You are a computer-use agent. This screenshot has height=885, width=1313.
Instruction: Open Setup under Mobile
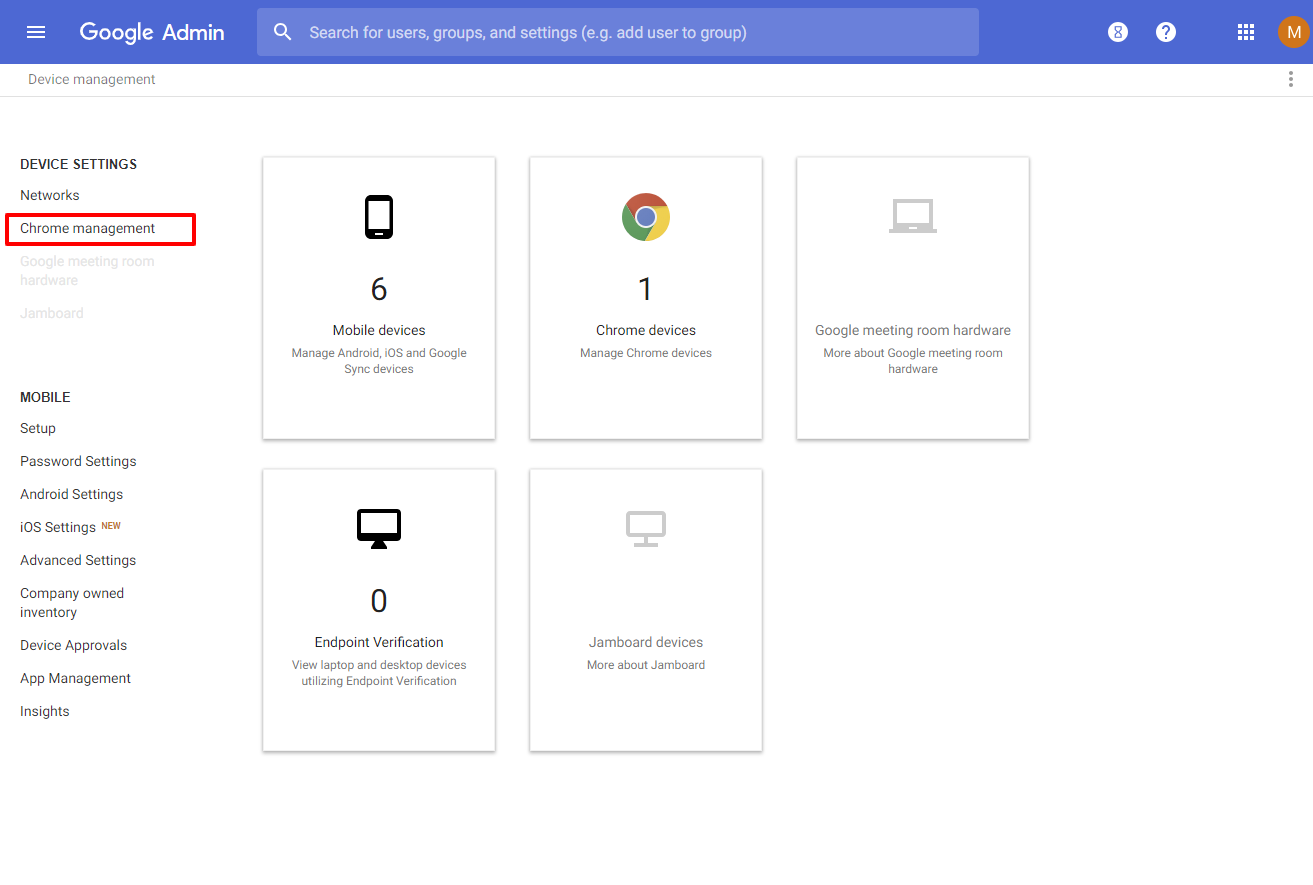coord(38,428)
